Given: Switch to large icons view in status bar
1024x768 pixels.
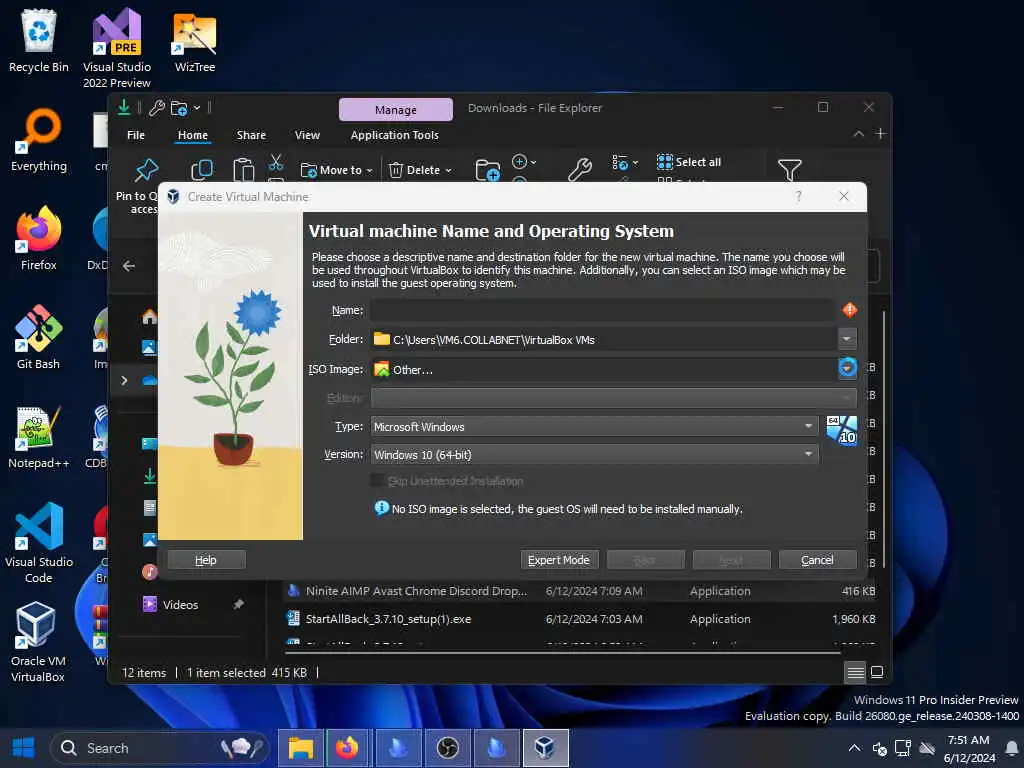Looking at the screenshot, I should coord(877,672).
